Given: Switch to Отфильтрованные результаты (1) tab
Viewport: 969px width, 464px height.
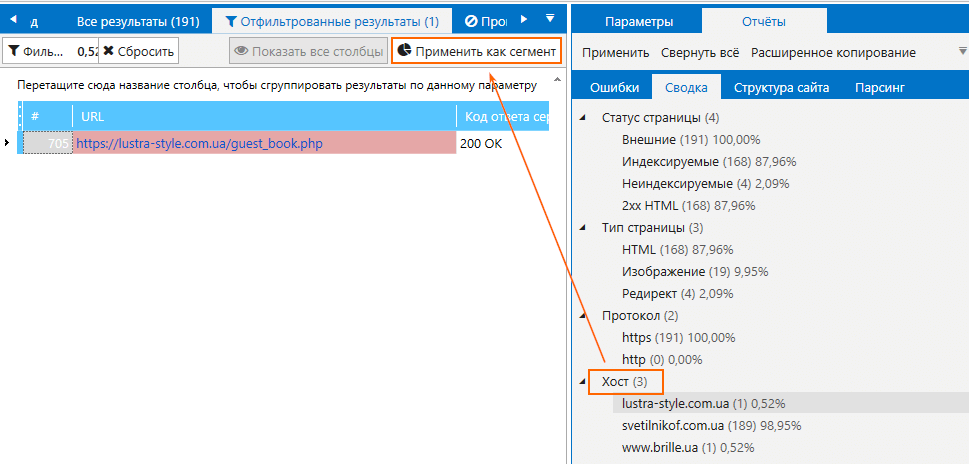Looking at the screenshot, I should tap(332, 21).
